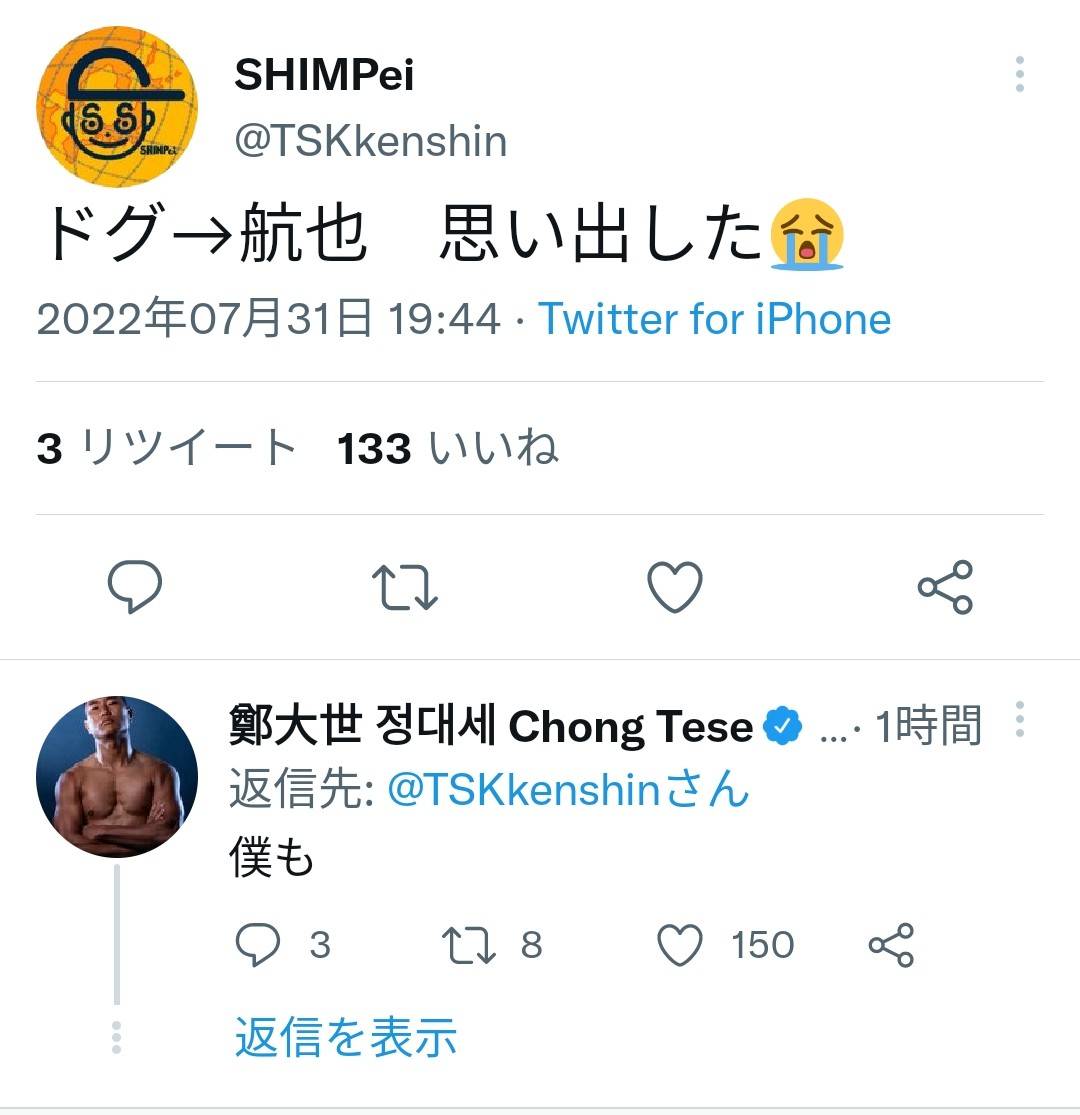Image resolution: width=1080 pixels, height=1115 pixels.
Task: View the 133 likes list
Action: 447,449
